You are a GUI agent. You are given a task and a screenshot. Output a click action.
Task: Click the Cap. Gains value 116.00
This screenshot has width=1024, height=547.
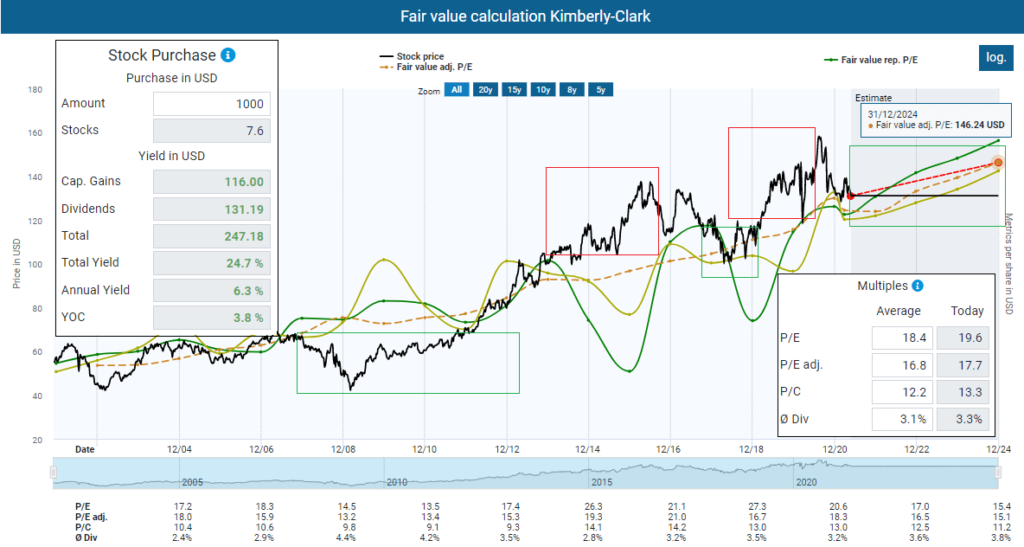pos(212,182)
